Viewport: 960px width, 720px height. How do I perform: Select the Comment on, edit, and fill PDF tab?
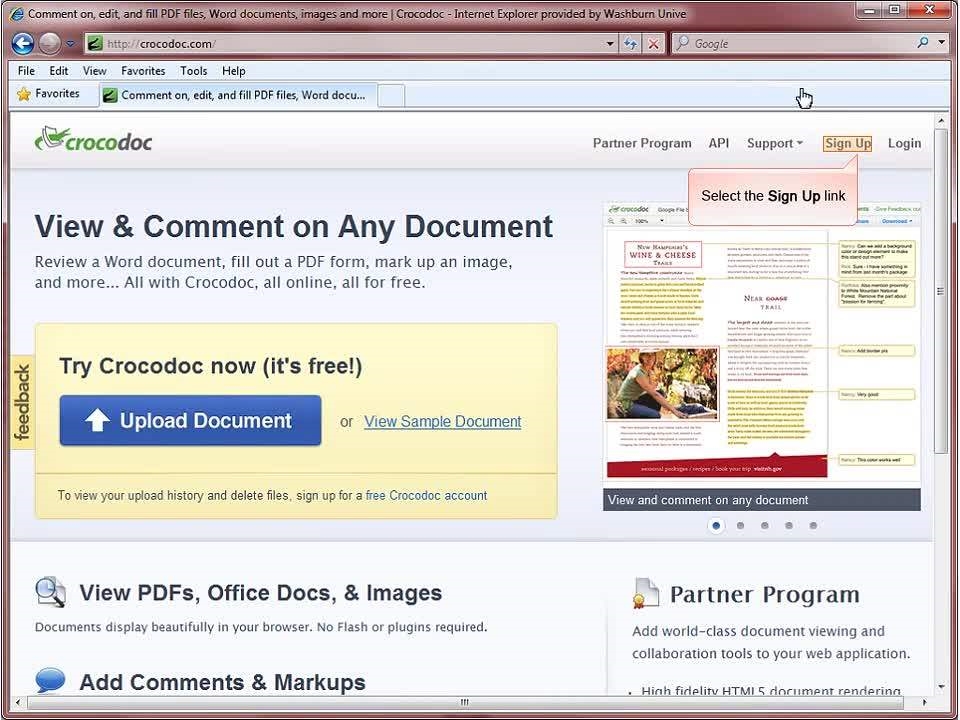(238, 96)
